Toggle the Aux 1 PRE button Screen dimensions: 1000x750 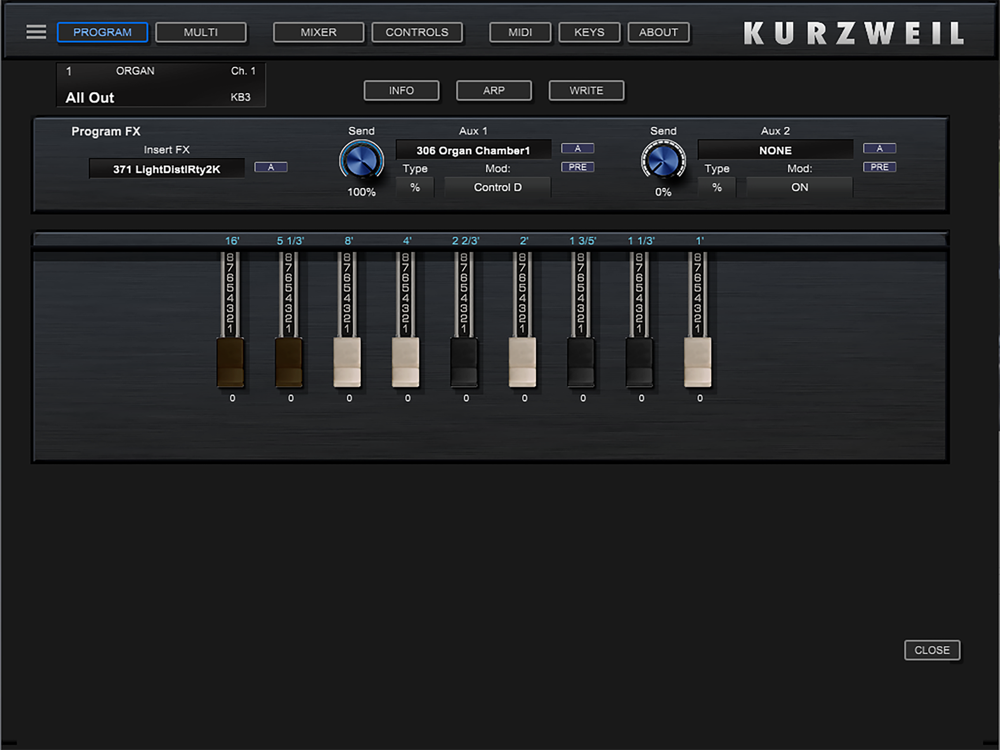577,167
